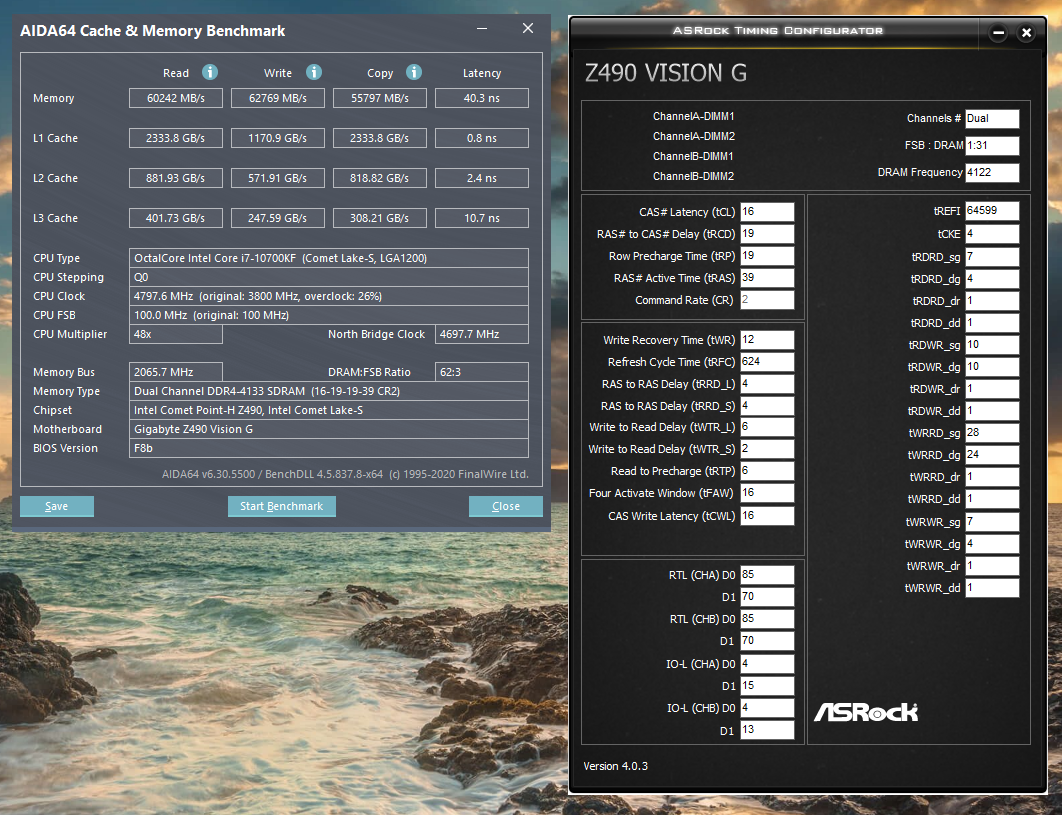Select L1 Cache read 2333.8 GB/s value
The image size is (1062, 815).
(176, 138)
